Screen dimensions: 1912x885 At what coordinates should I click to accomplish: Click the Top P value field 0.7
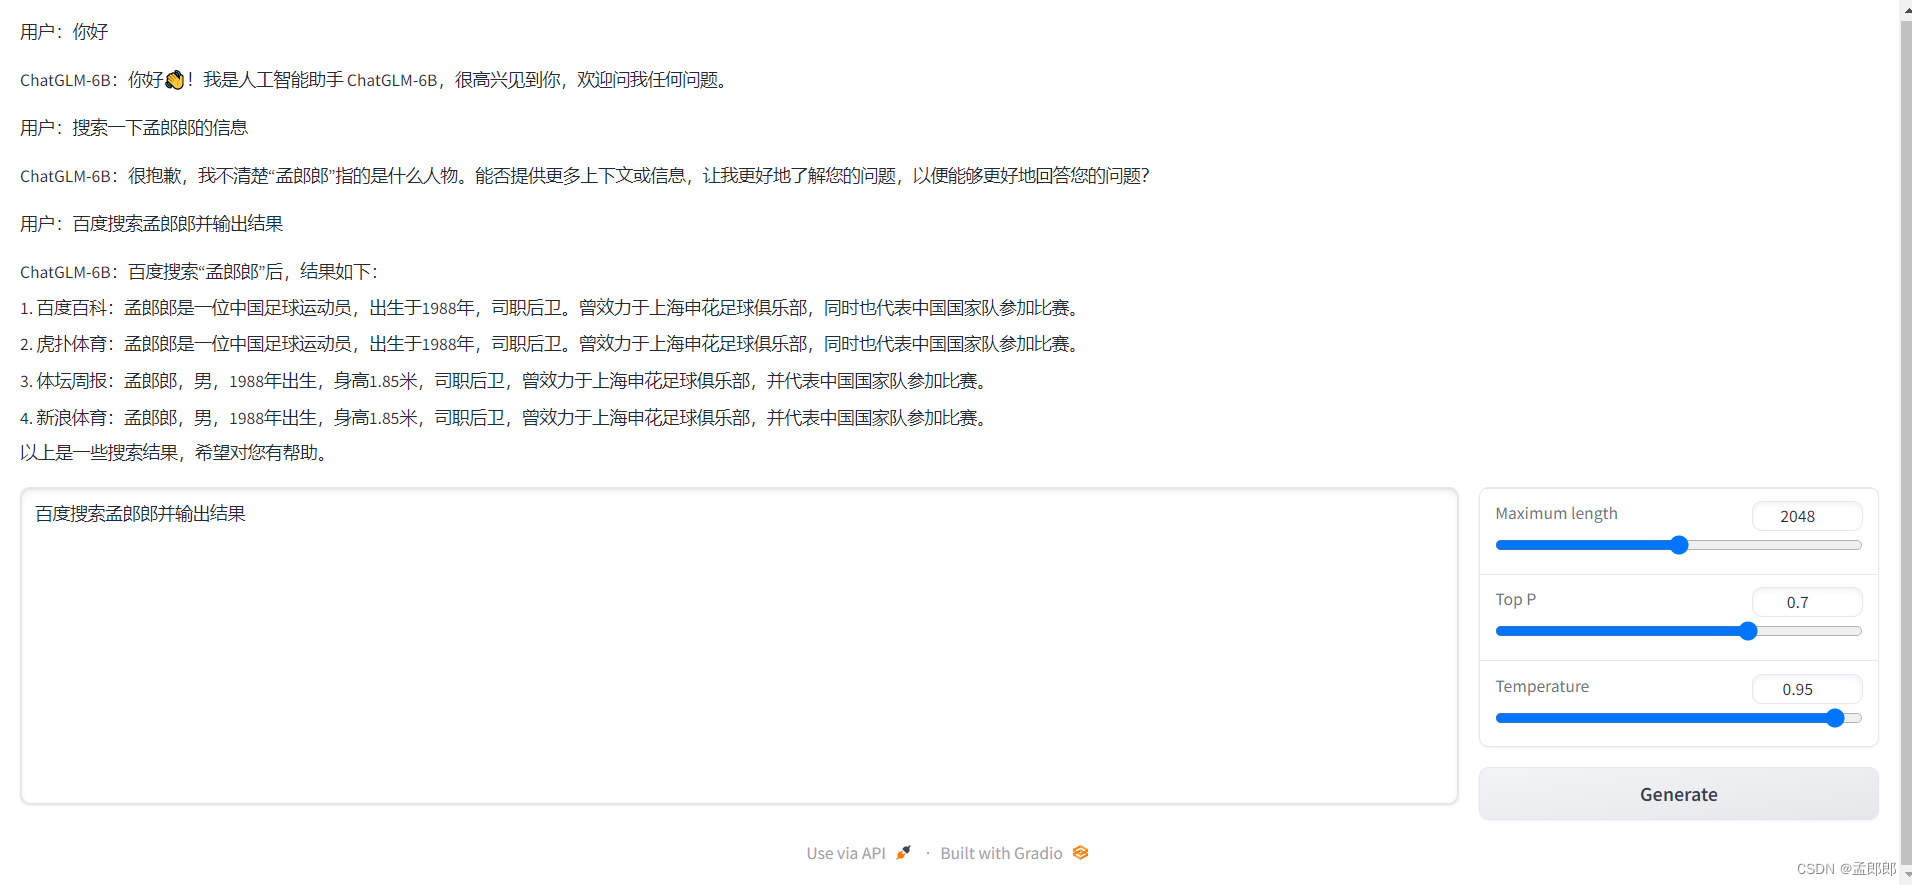tap(1807, 602)
